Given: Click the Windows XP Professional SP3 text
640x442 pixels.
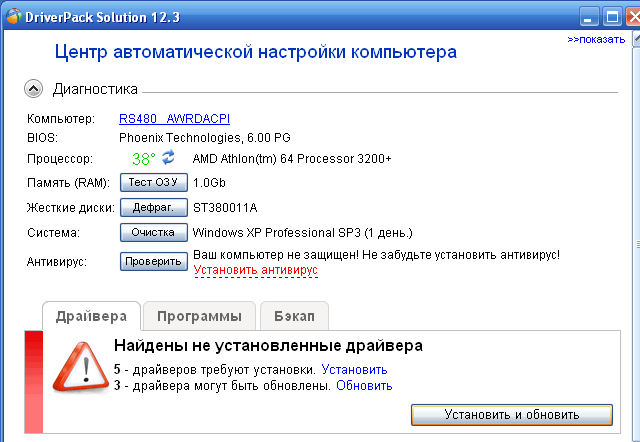Looking at the screenshot, I should pos(302,233).
